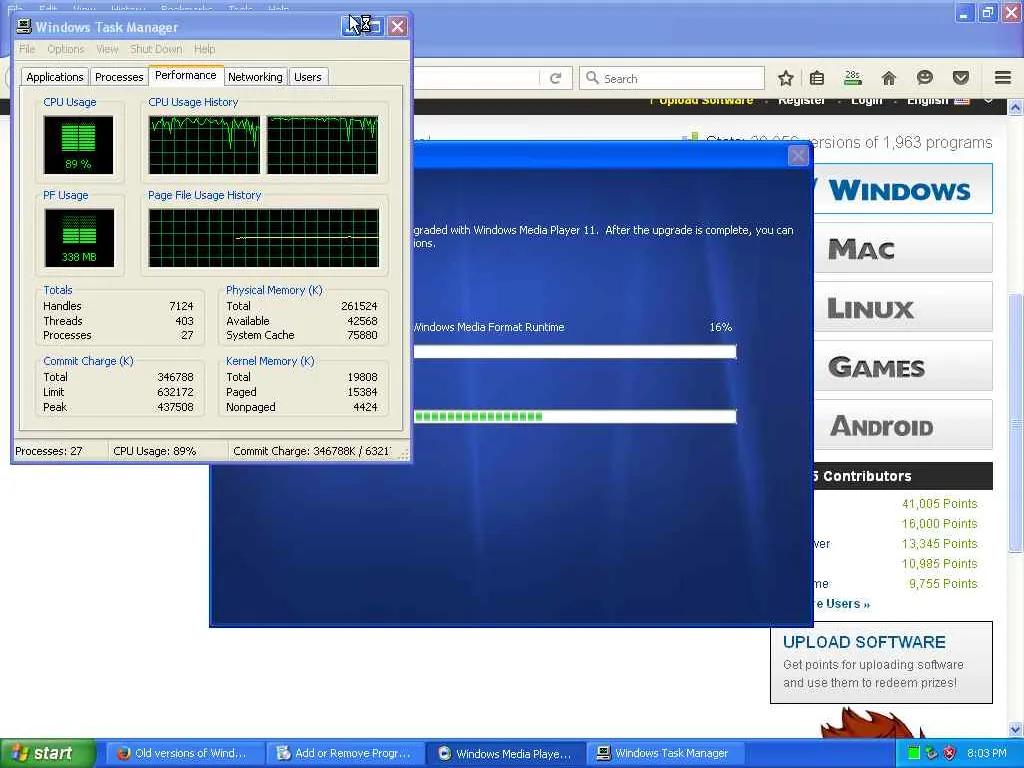
Task: Open the bookmarks list icon in browser
Action: point(817,78)
